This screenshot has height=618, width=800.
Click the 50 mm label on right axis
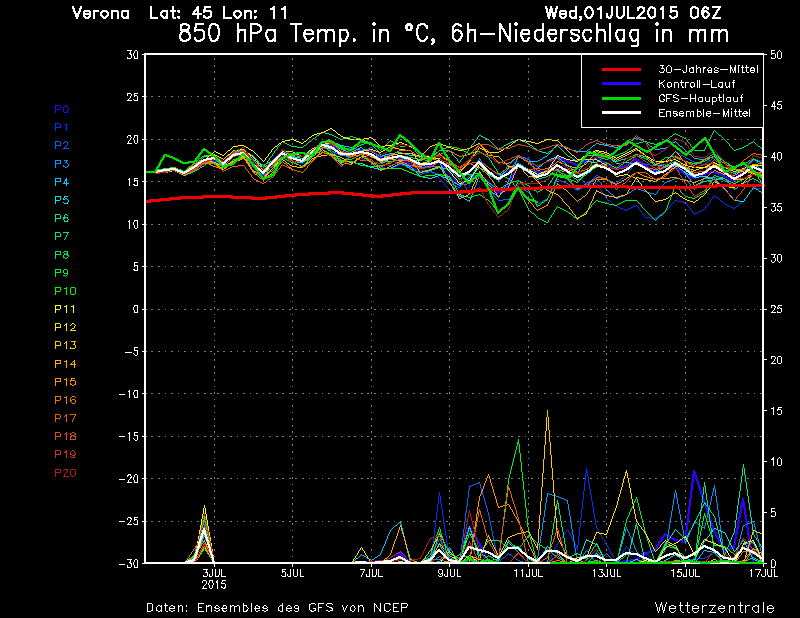click(x=777, y=55)
